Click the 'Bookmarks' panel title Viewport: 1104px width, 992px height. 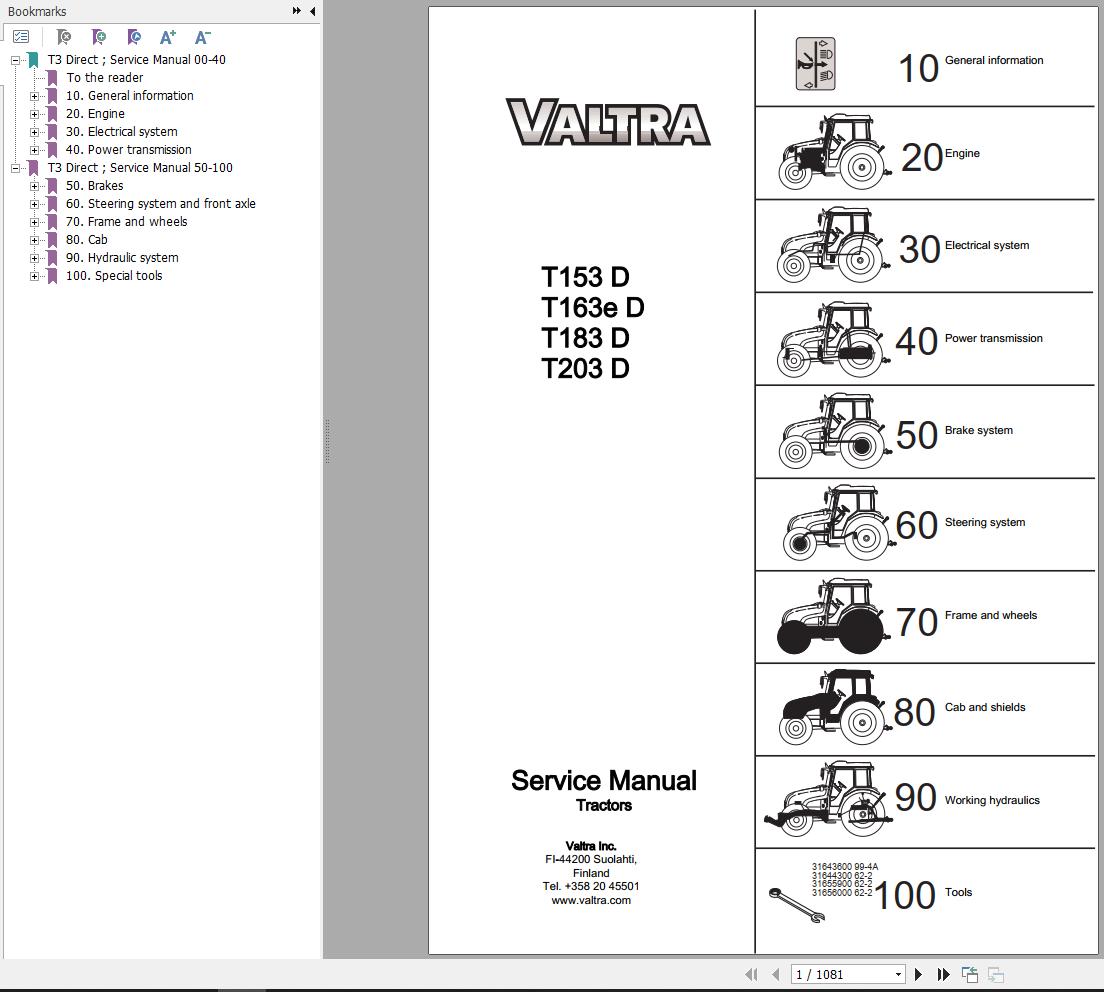tap(37, 11)
